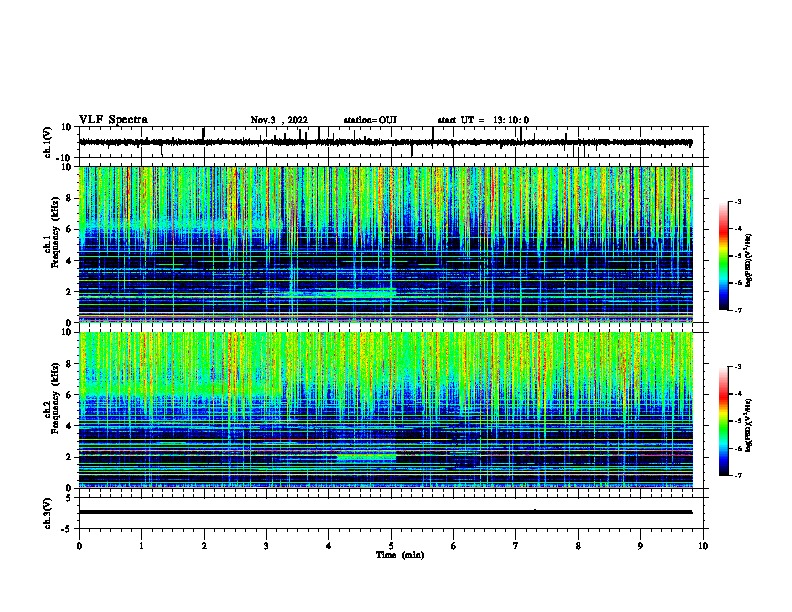Click the ch.2 spectrogram color scale bar
Screen dimensions: 792x612
[x=724, y=421]
